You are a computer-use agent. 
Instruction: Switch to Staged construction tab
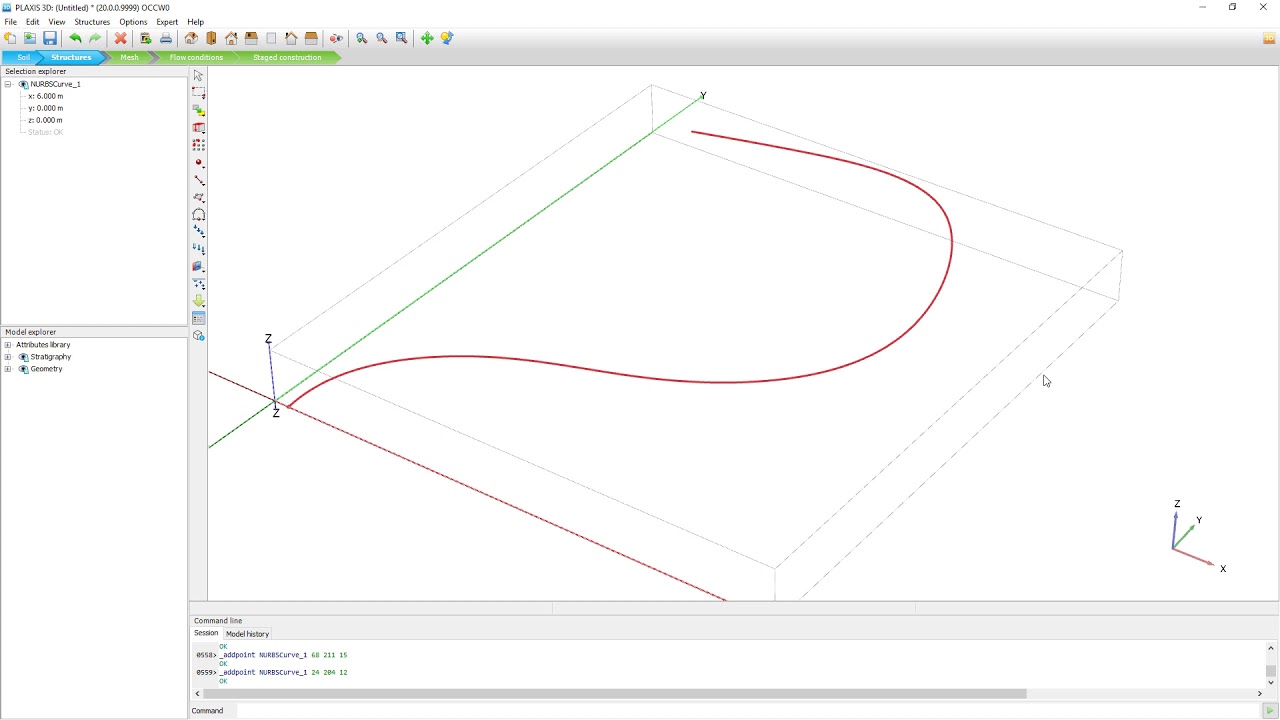click(x=287, y=57)
